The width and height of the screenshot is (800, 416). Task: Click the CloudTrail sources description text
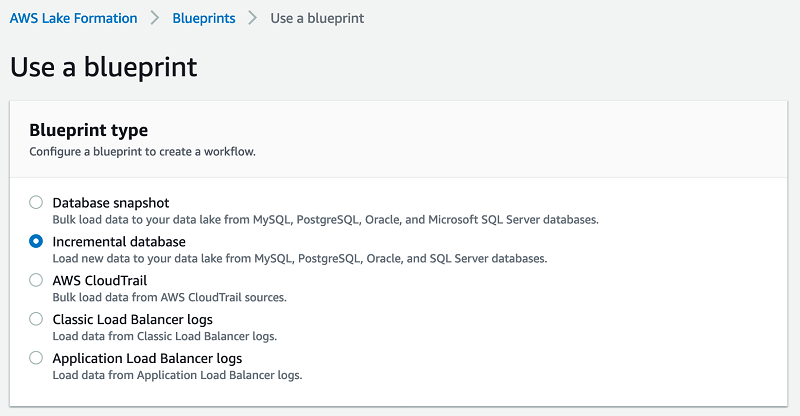coord(170,297)
